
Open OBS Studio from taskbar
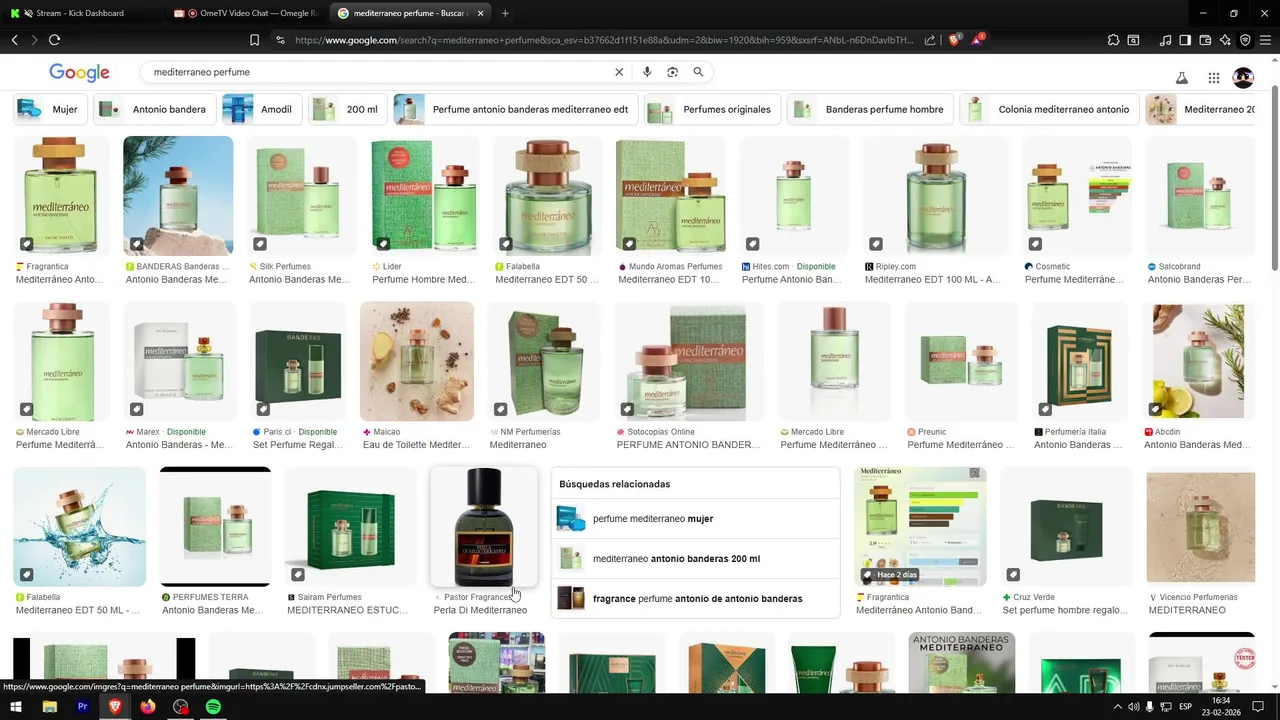pyautogui.click(x=180, y=706)
